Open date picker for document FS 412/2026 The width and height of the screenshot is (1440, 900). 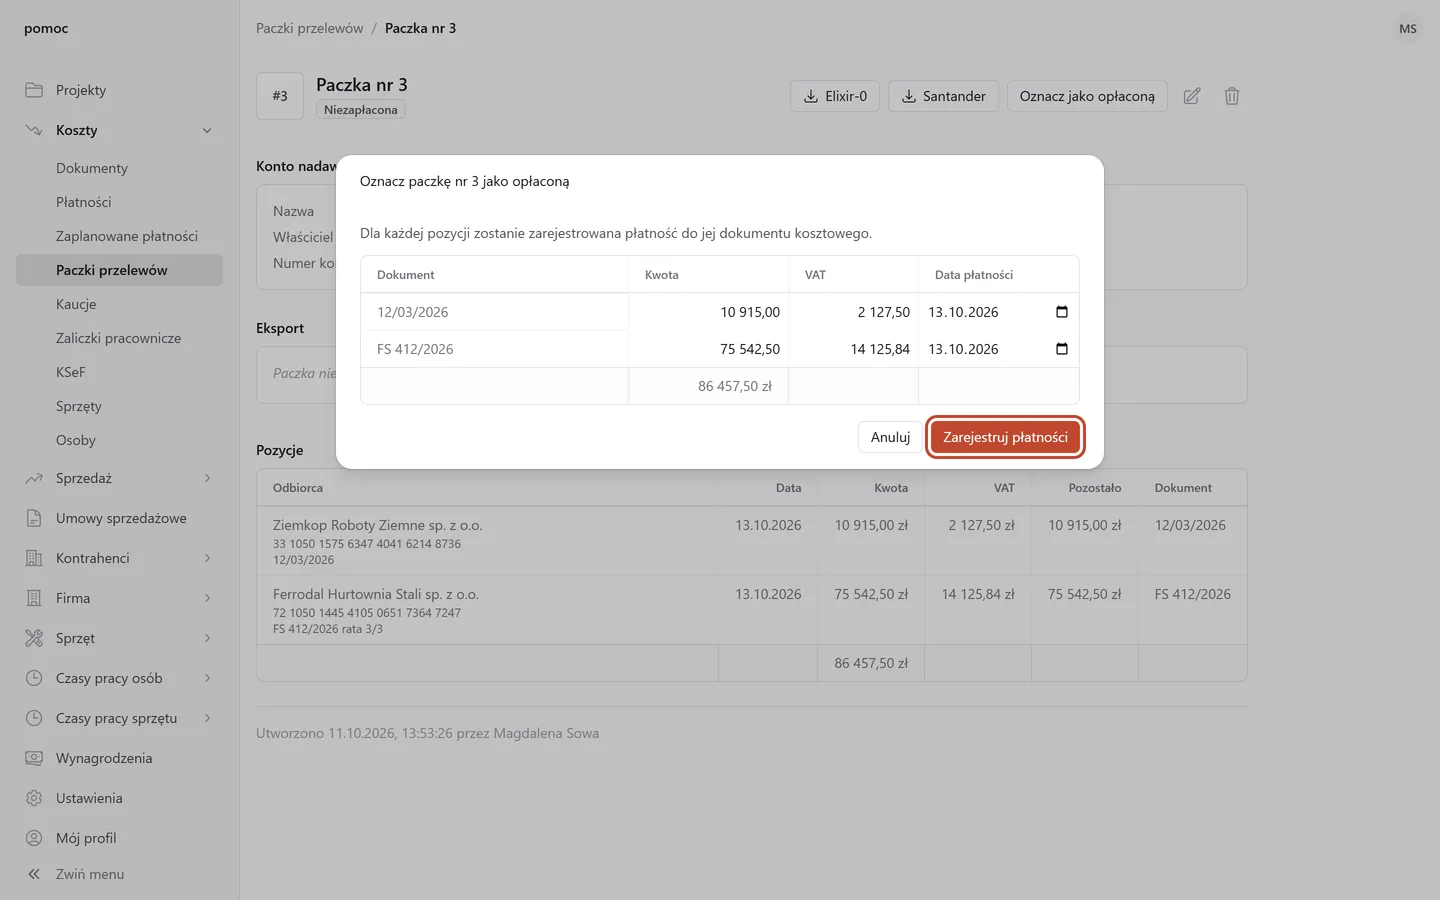(1062, 349)
